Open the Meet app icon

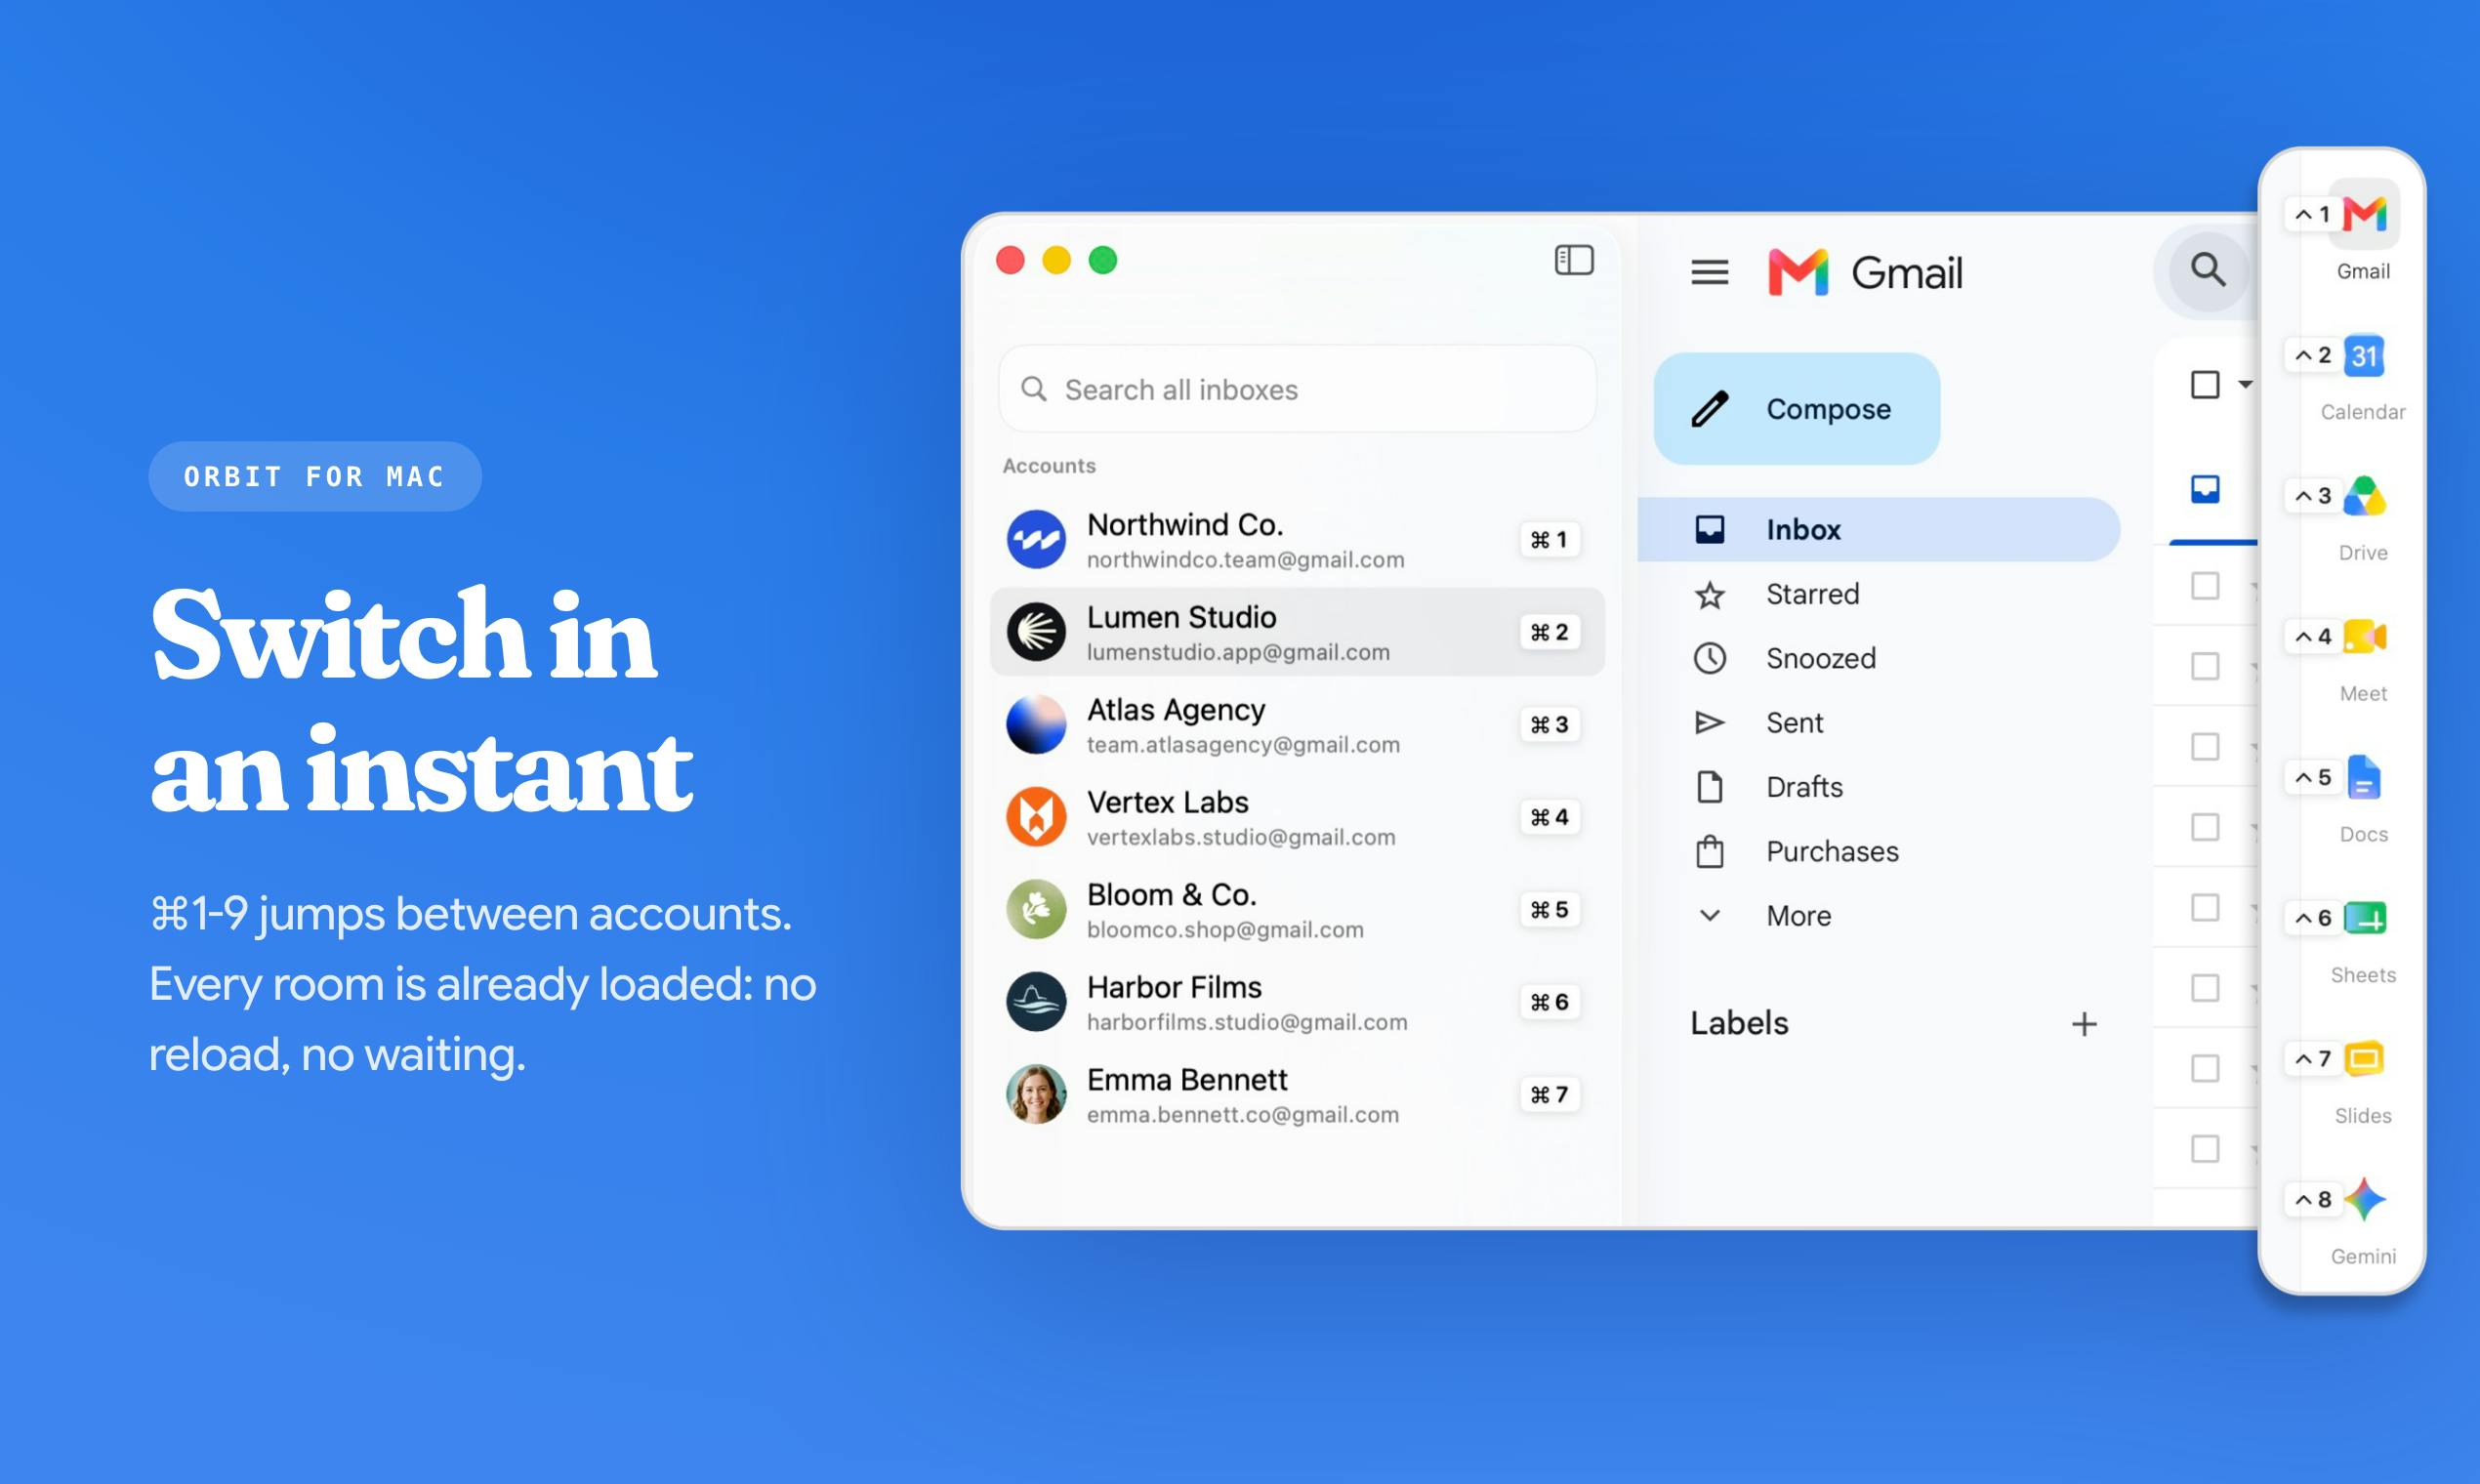pyautogui.click(x=2364, y=637)
